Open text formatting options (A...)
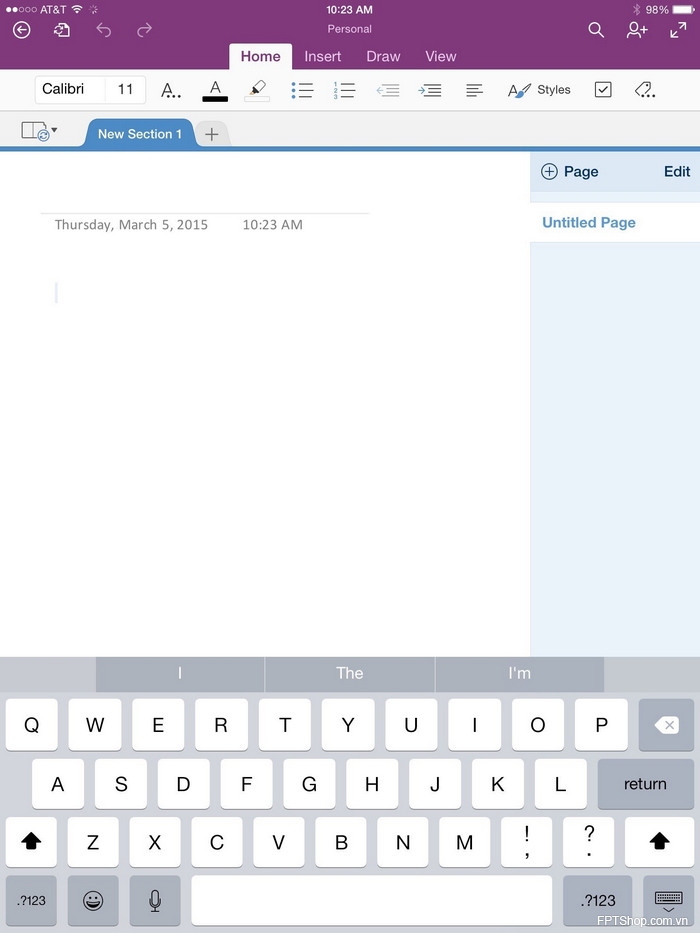 point(171,90)
